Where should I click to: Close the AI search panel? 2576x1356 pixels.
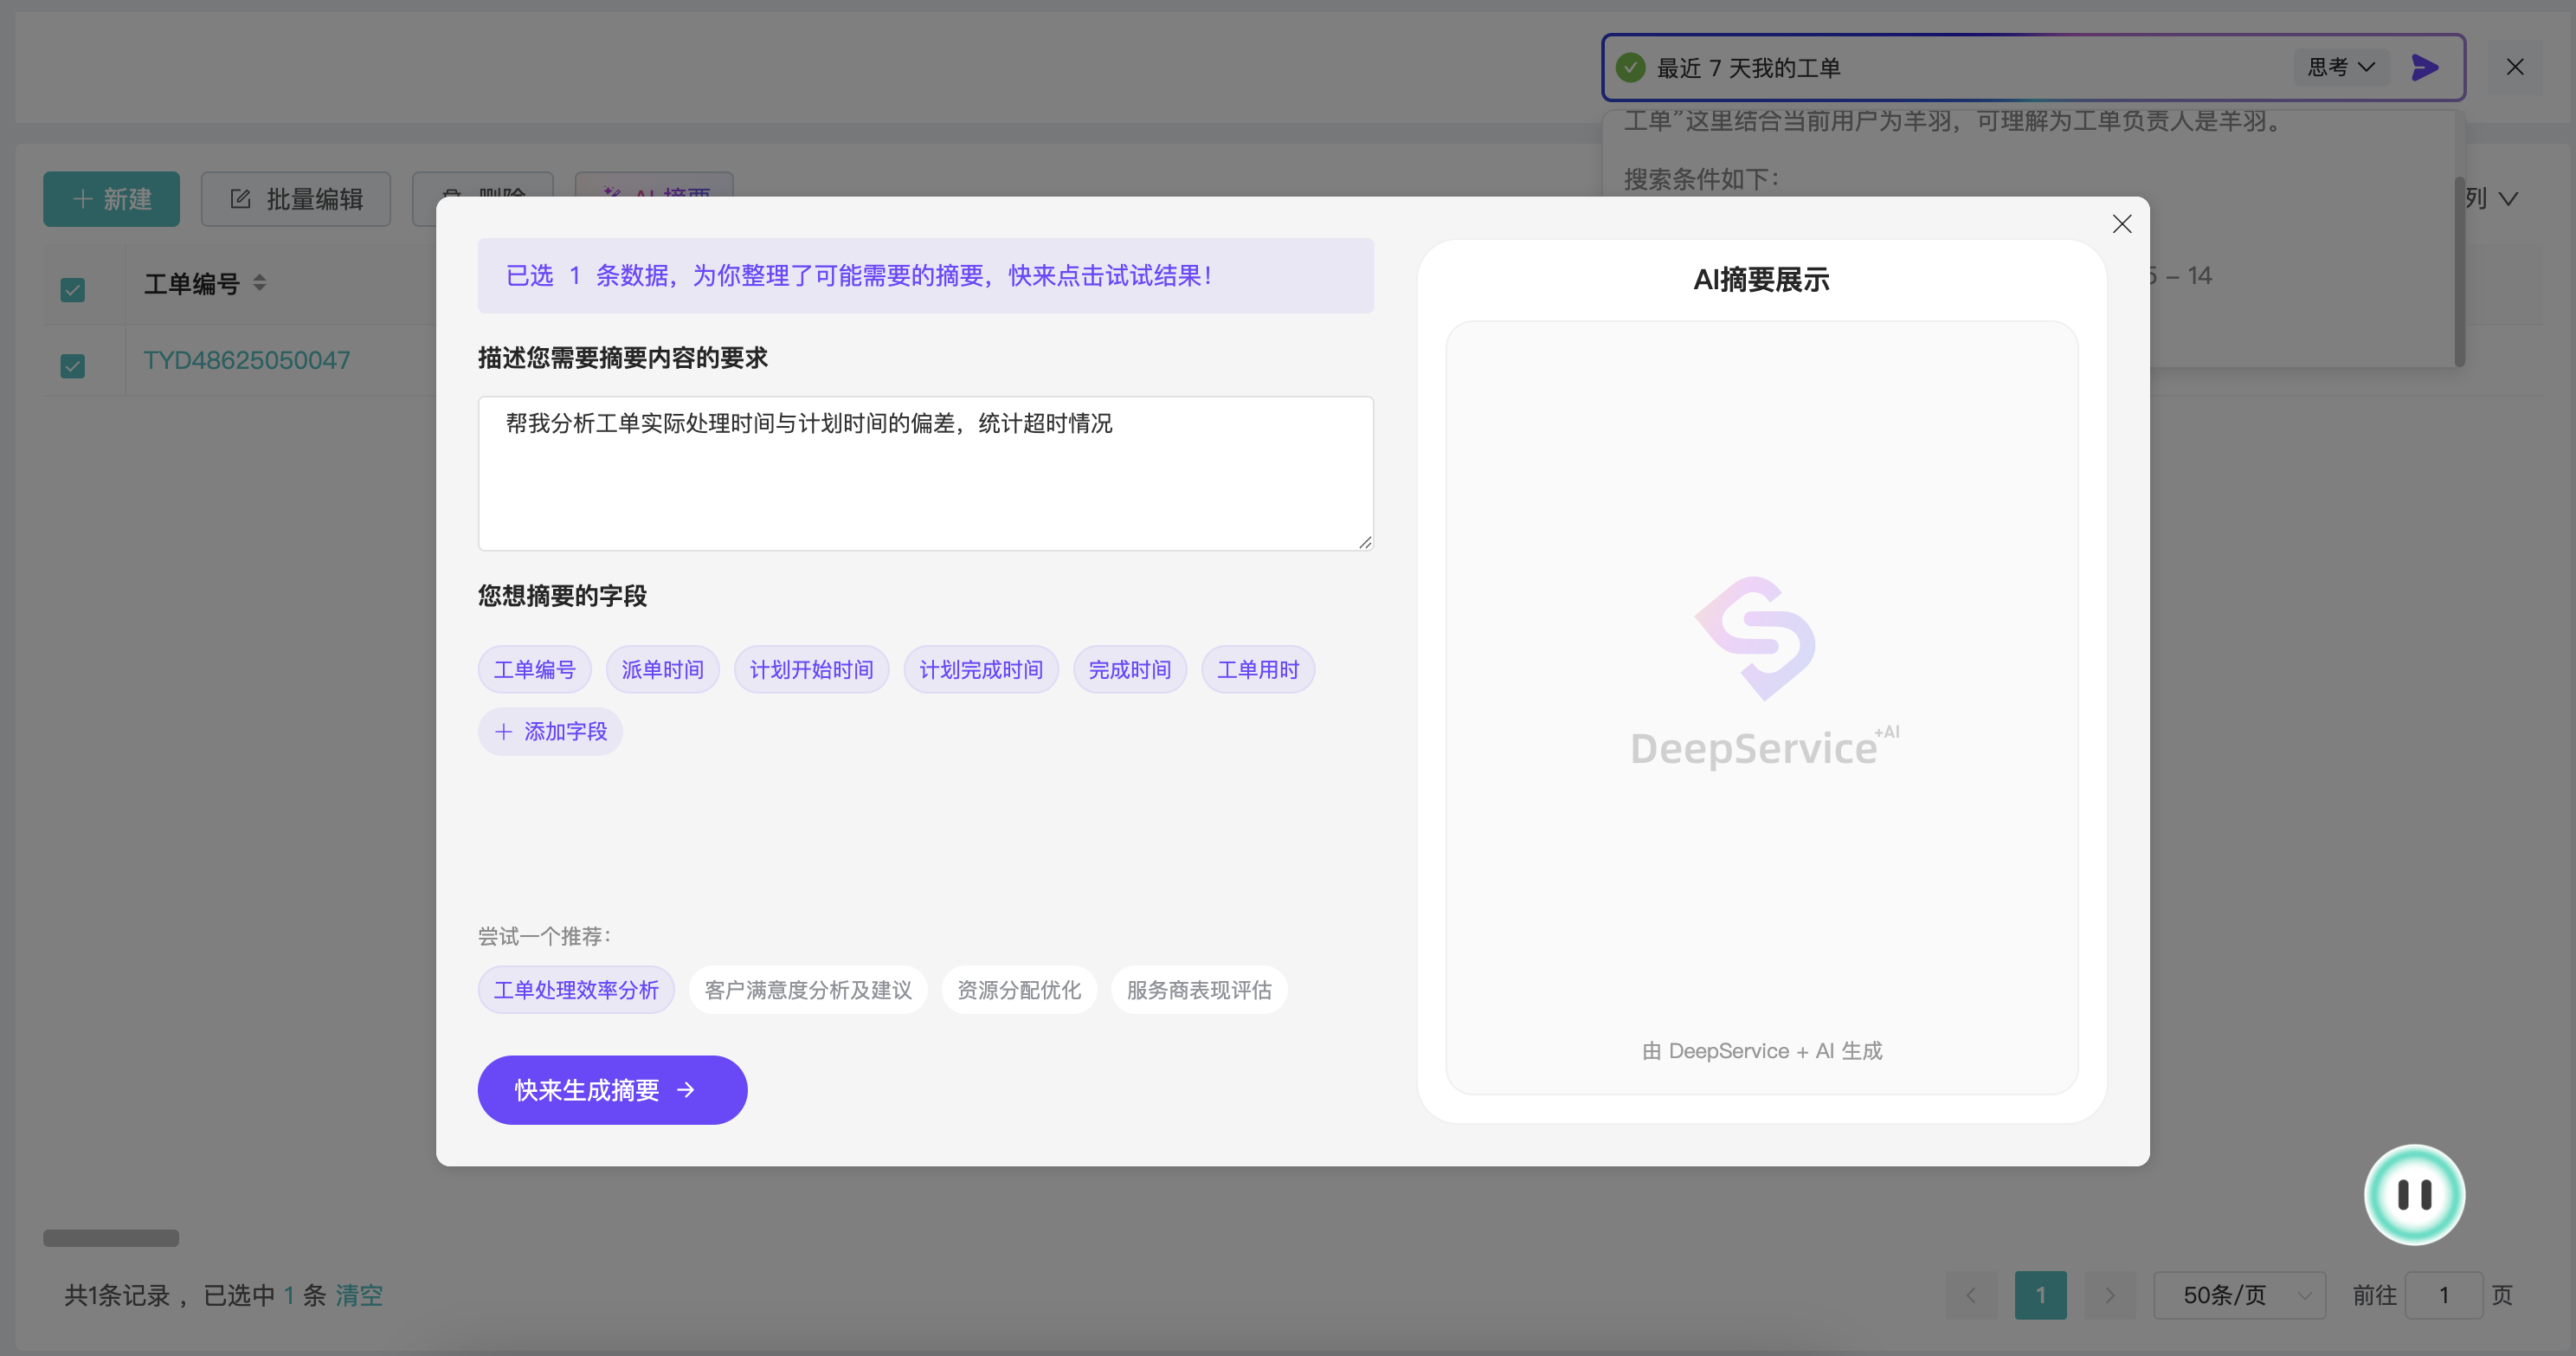[x=2515, y=67]
